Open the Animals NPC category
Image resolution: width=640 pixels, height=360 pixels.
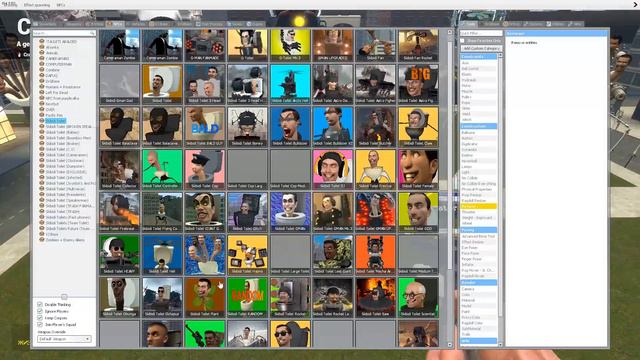pos(51,53)
